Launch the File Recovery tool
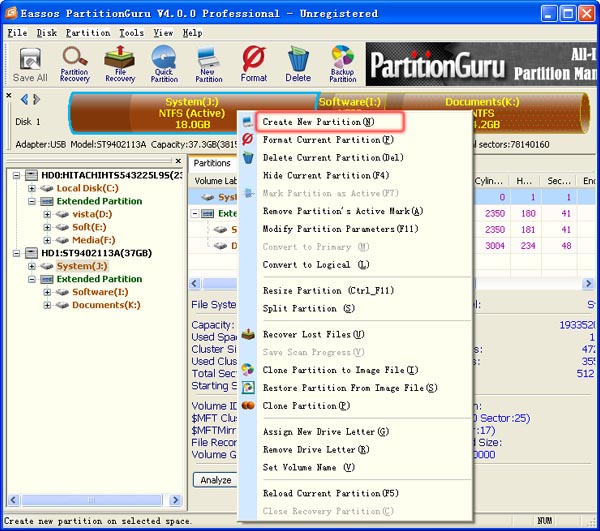 coord(119,64)
